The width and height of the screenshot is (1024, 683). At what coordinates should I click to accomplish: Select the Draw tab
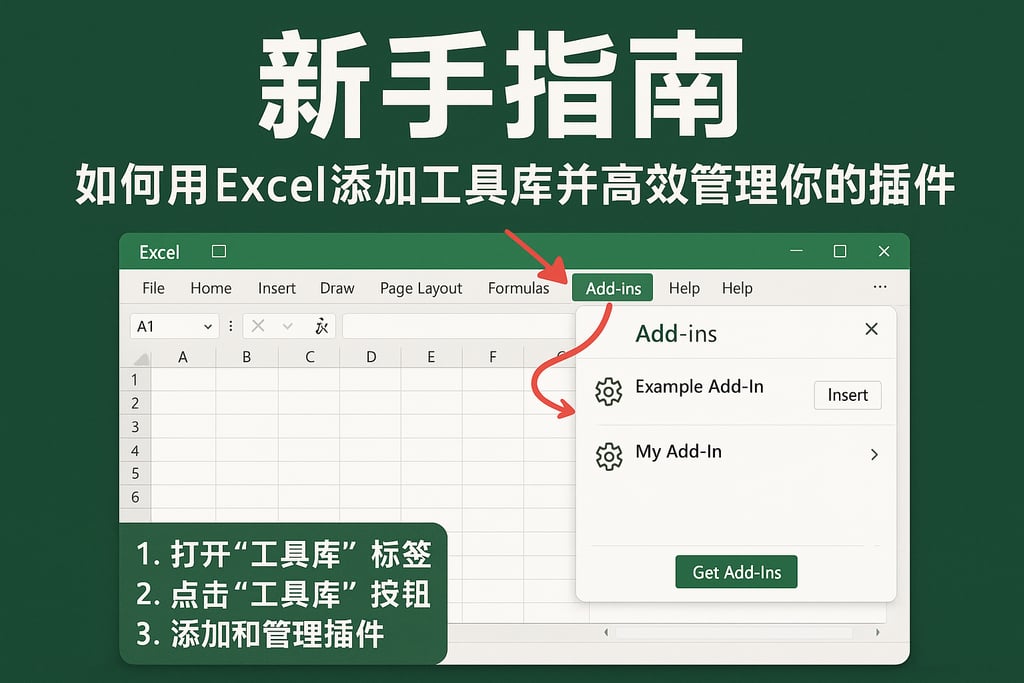337,287
